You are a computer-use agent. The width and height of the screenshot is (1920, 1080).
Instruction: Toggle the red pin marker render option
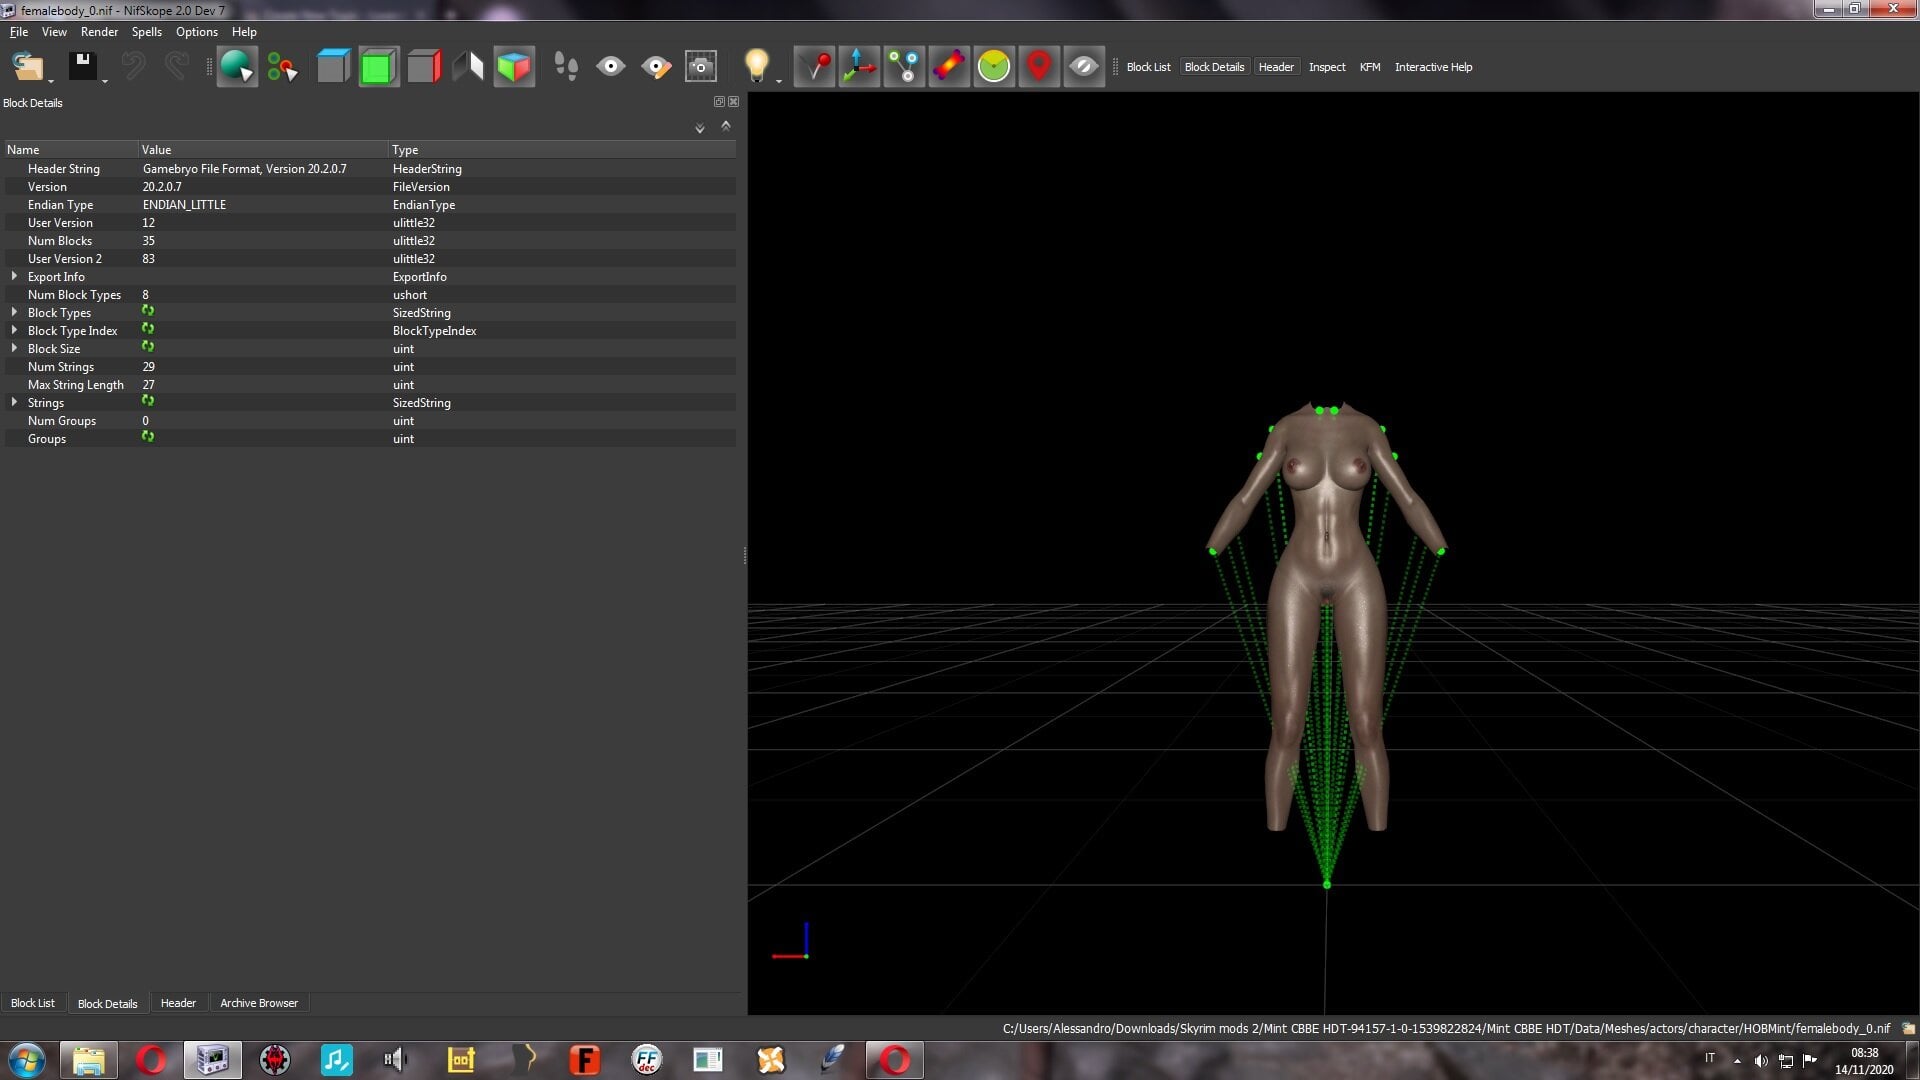(814, 67)
